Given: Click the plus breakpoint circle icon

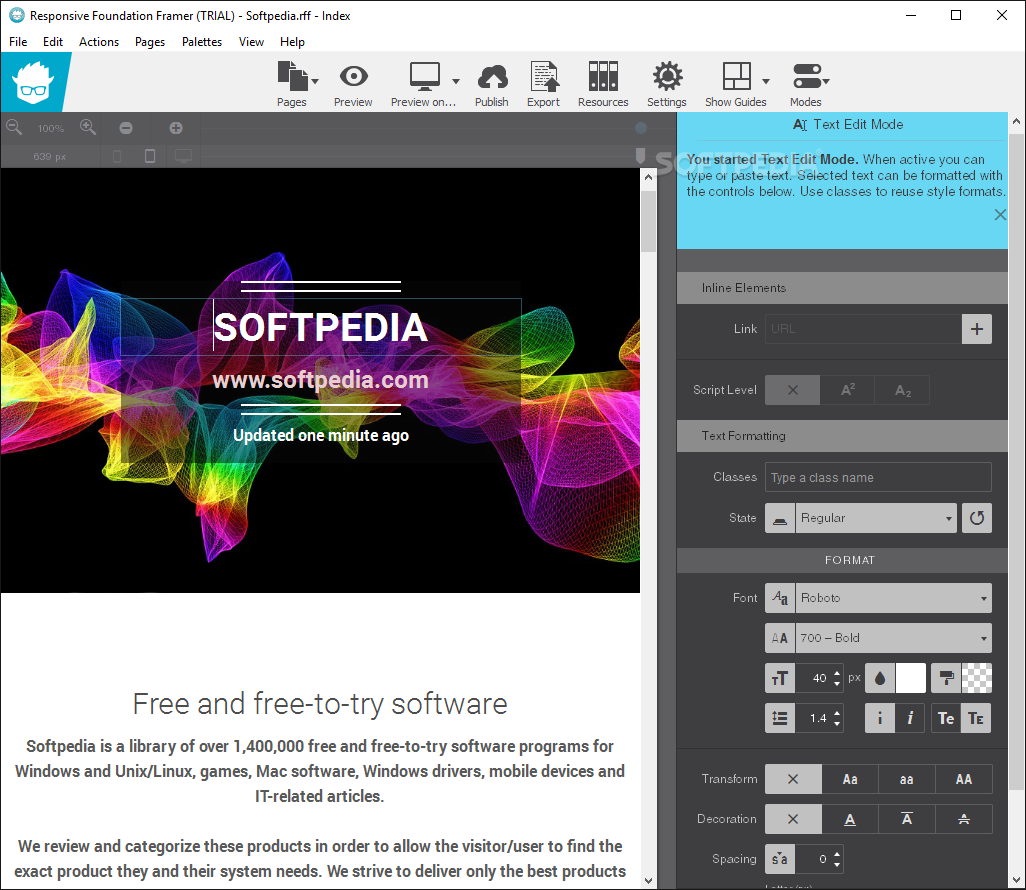Looking at the screenshot, I should (176, 128).
